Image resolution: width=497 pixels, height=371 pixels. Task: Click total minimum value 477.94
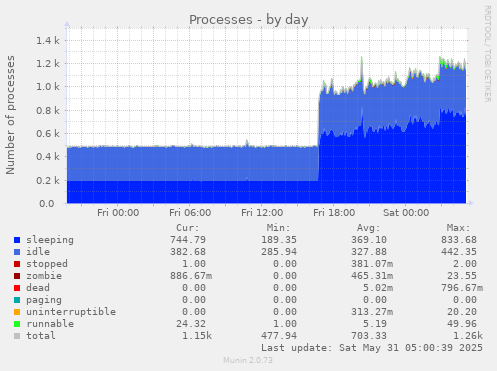pyautogui.click(x=279, y=336)
